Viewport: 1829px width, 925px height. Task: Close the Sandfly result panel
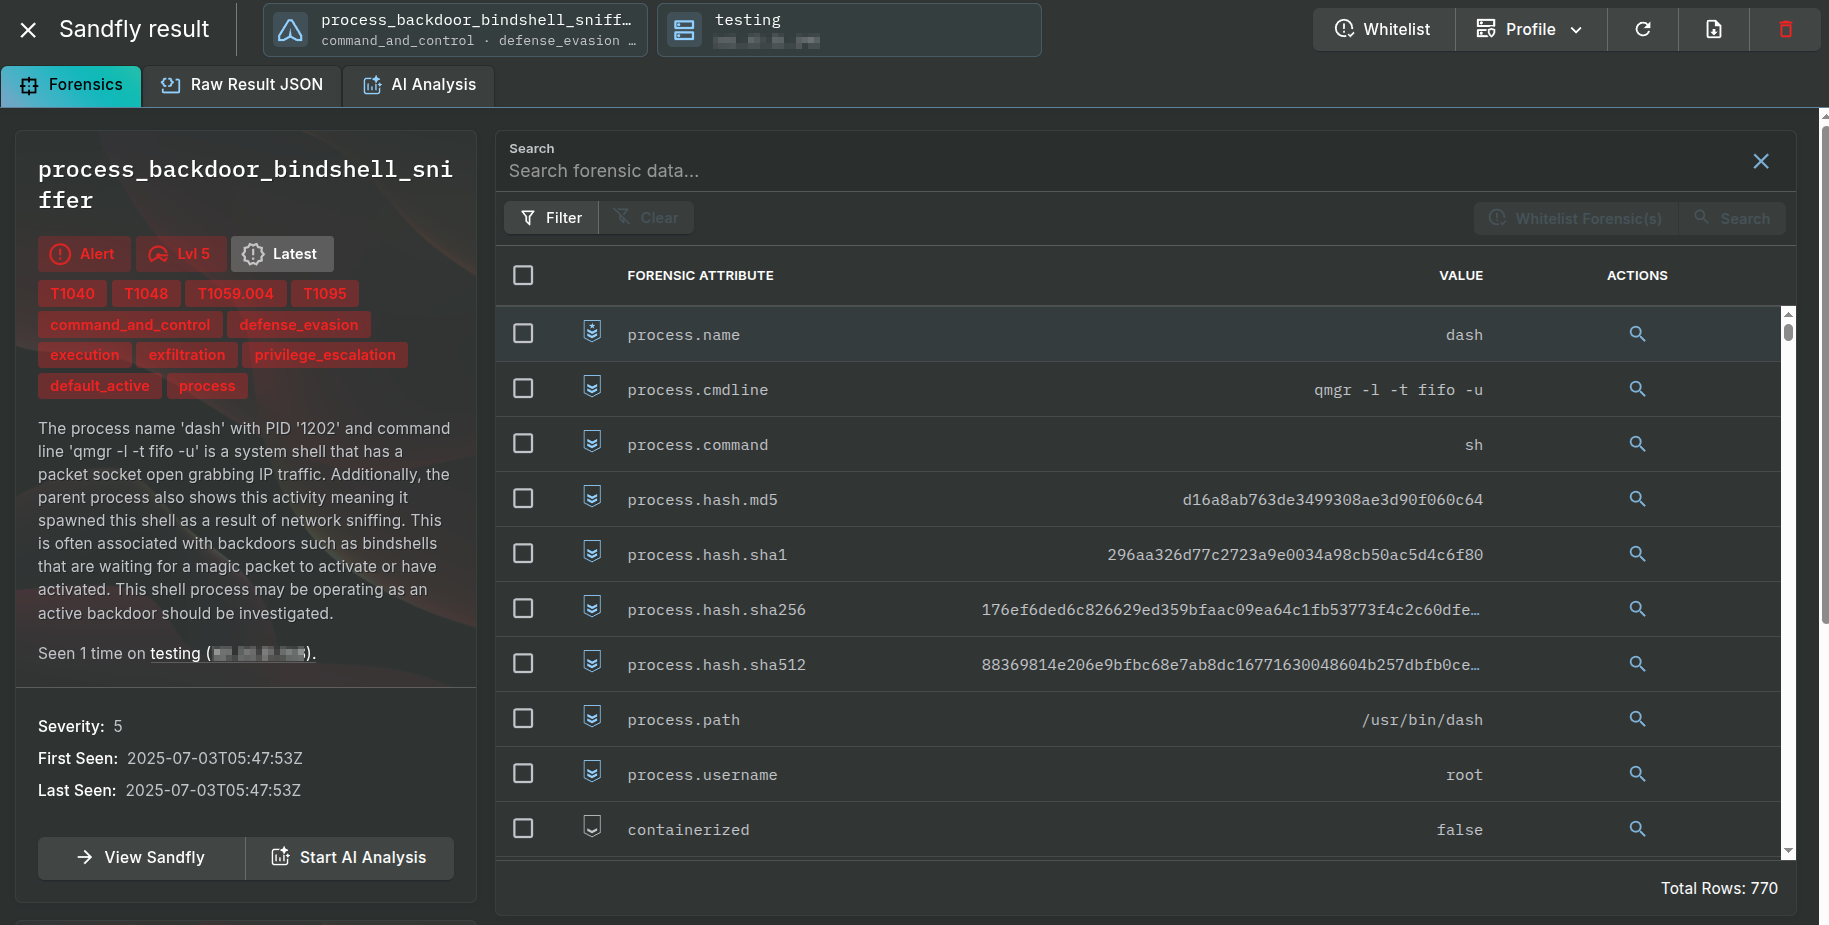point(28,30)
